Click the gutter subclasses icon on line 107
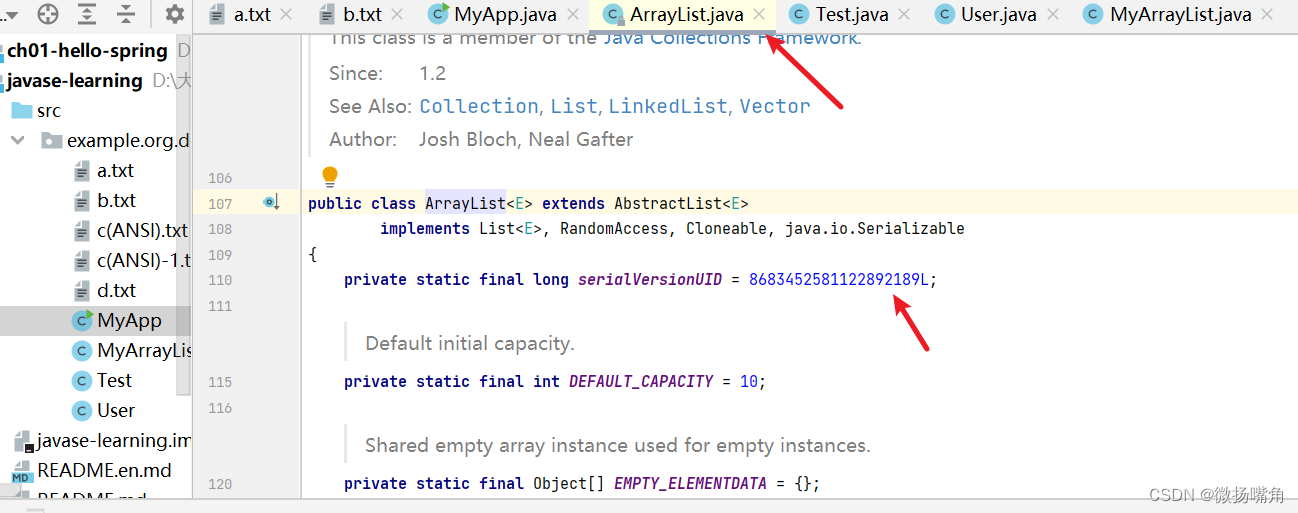 [271, 203]
